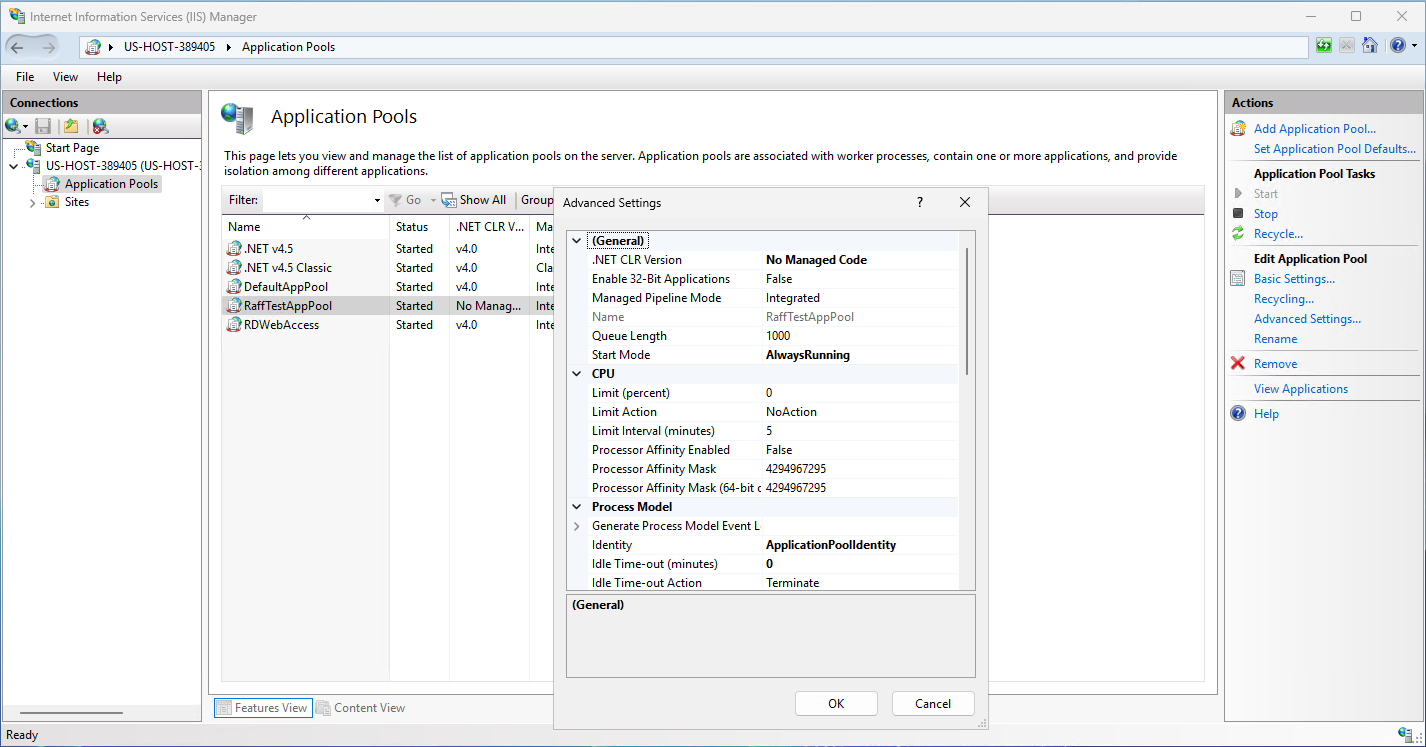
Task: Select Processor Affinity Enabled property
Action: [x=660, y=450]
